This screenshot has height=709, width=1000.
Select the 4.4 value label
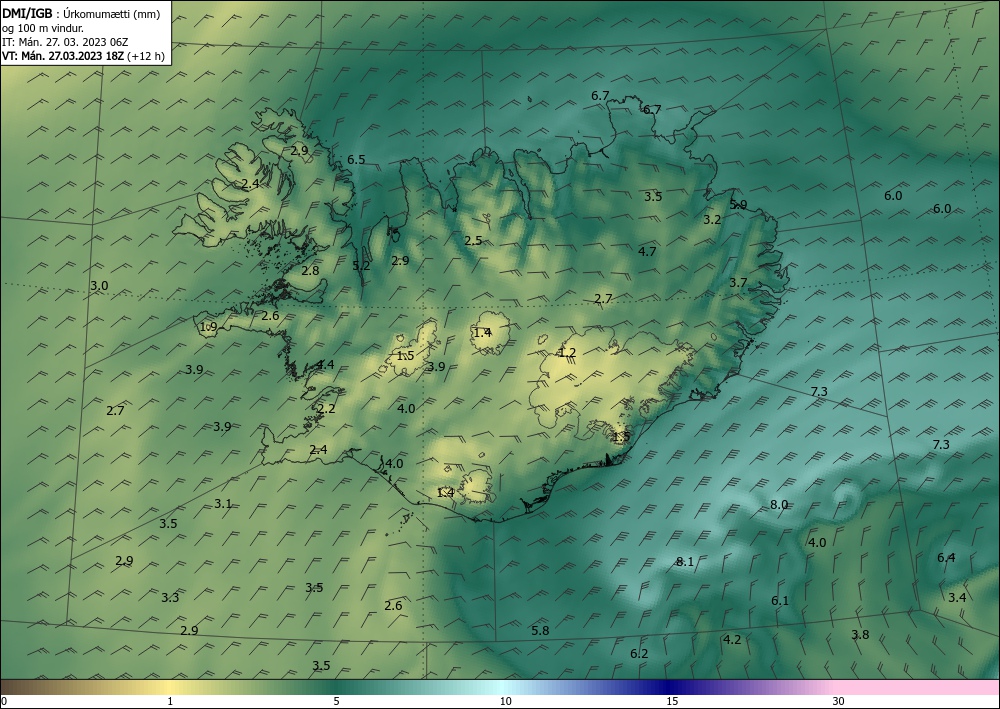click(x=325, y=365)
